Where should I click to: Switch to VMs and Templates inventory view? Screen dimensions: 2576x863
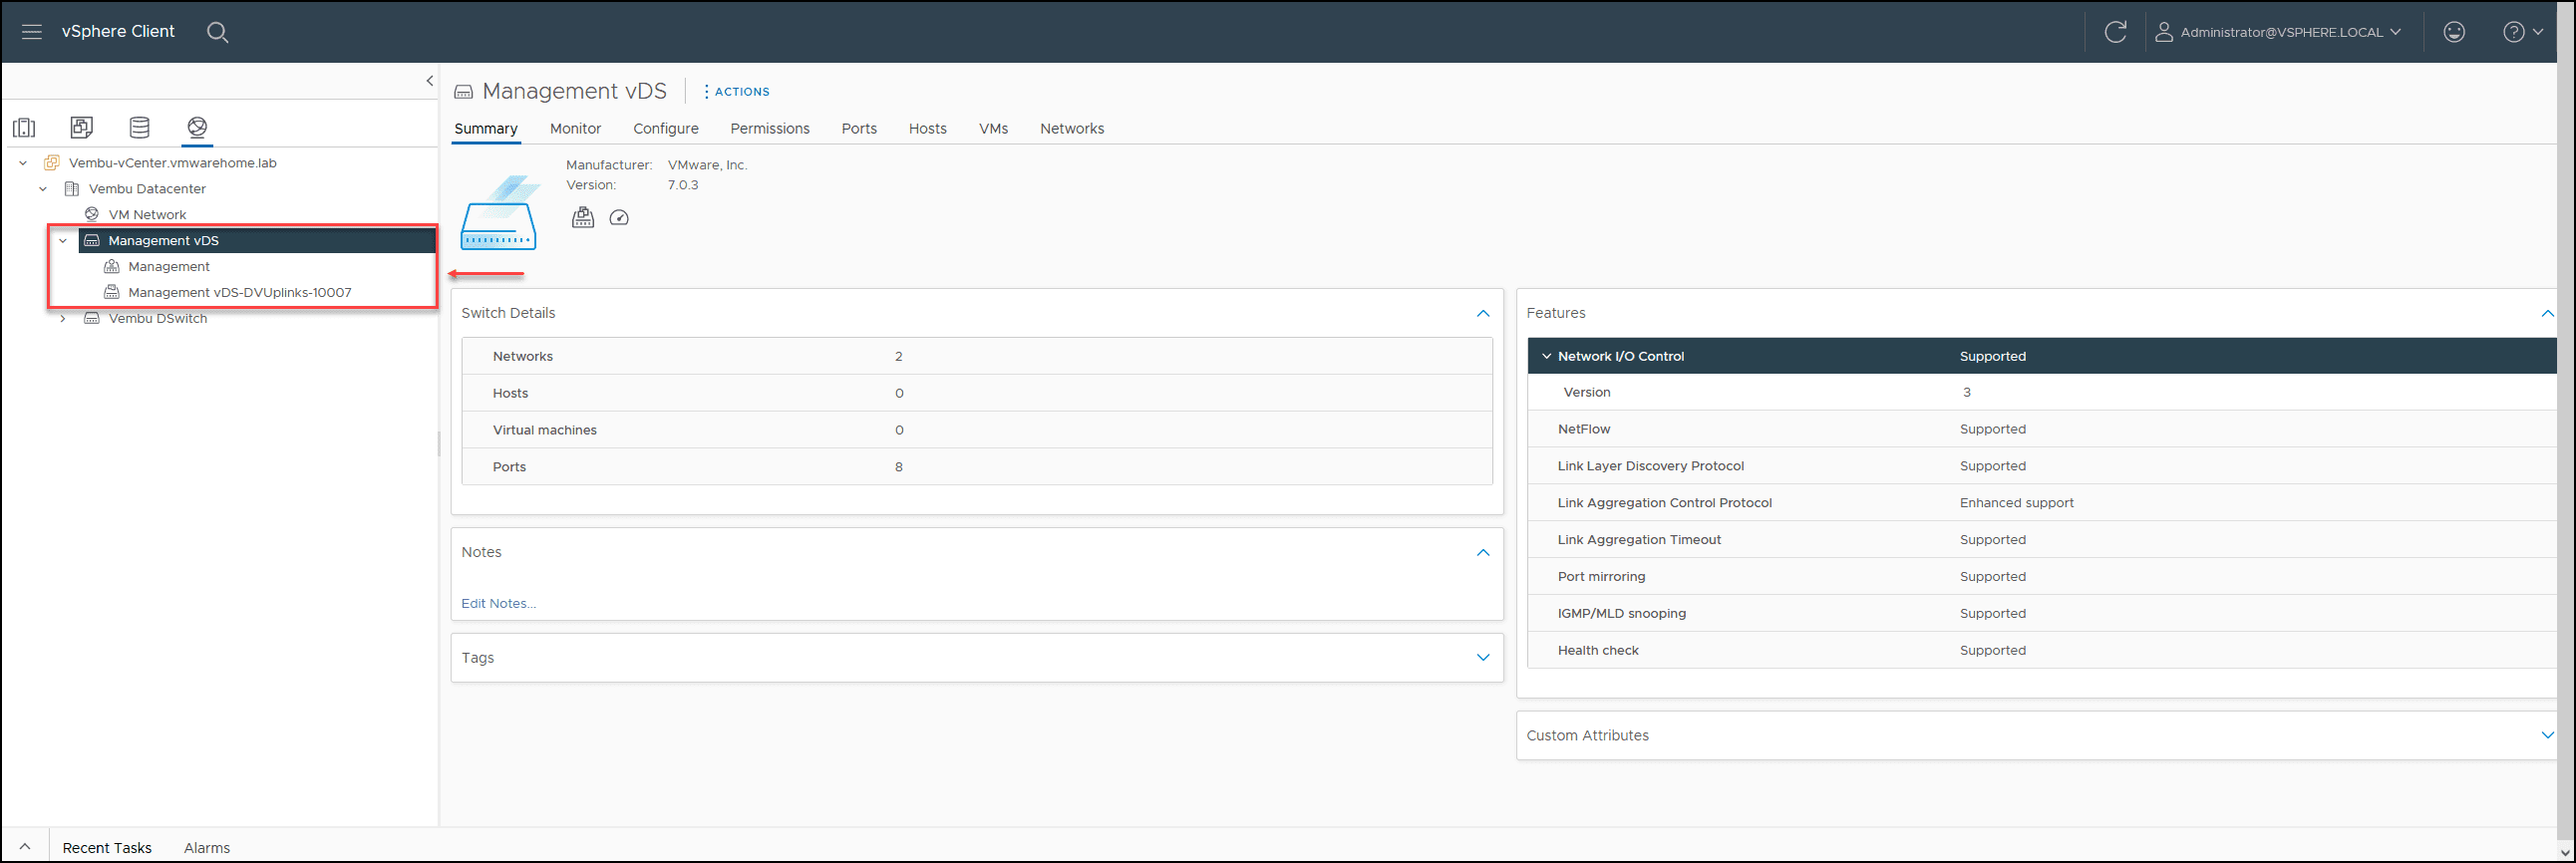coord(82,127)
